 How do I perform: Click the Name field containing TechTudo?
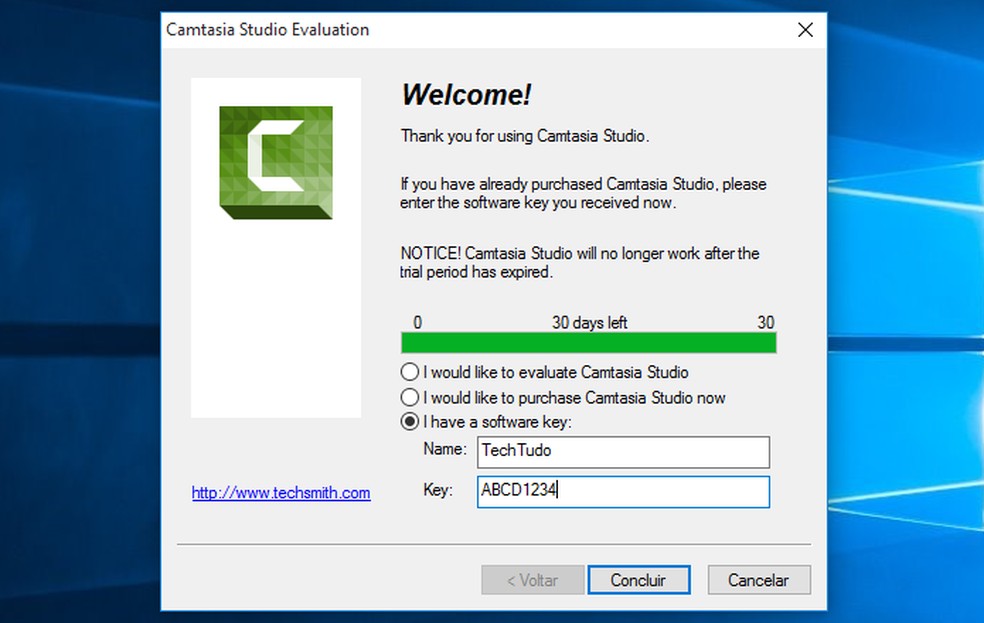click(x=623, y=452)
